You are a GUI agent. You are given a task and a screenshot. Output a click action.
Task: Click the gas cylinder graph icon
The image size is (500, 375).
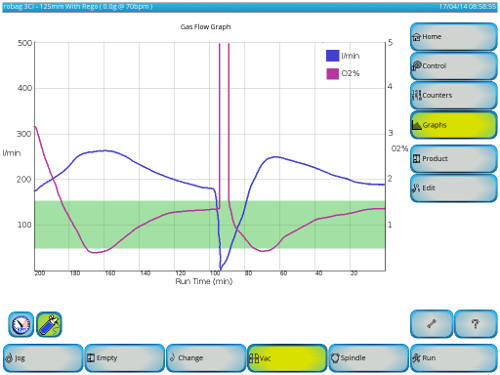point(49,324)
